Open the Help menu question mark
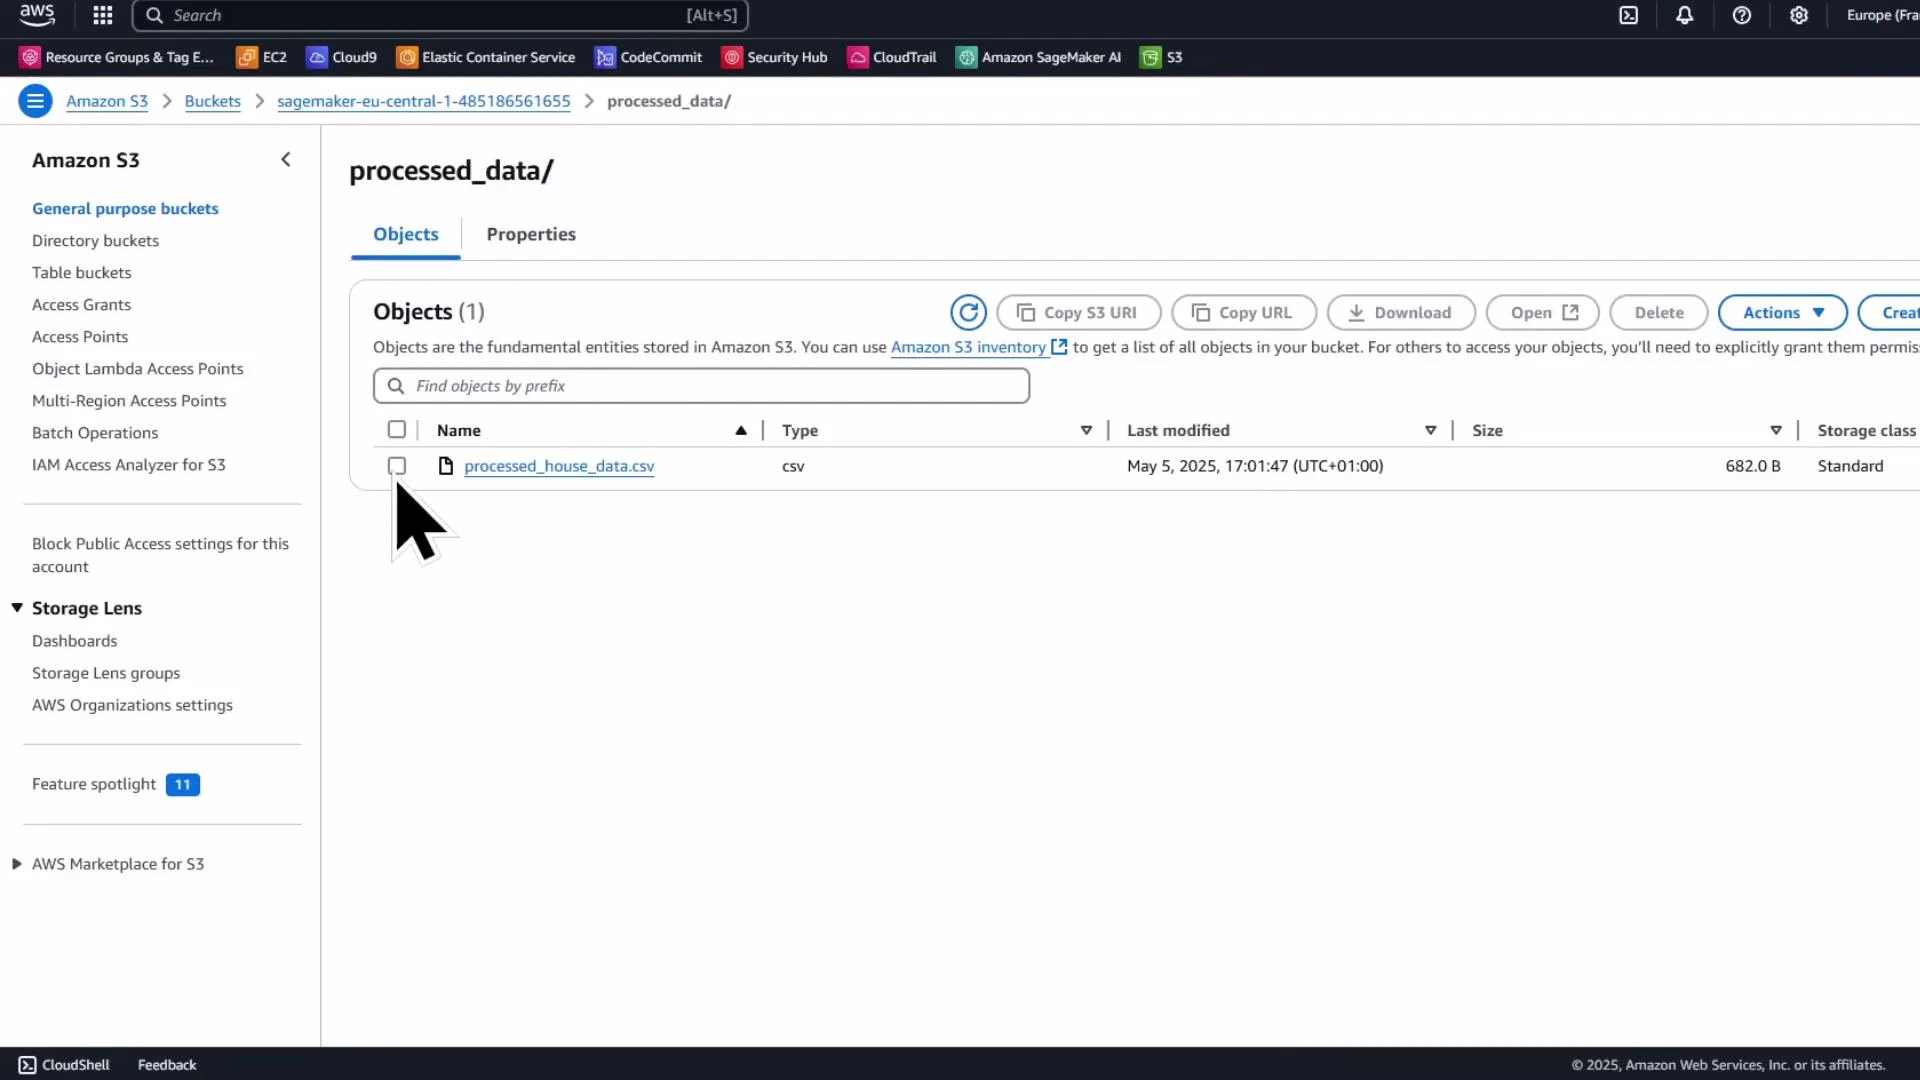Image resolution: width=1920 pixels, height=1080 pixels. 1742,15
